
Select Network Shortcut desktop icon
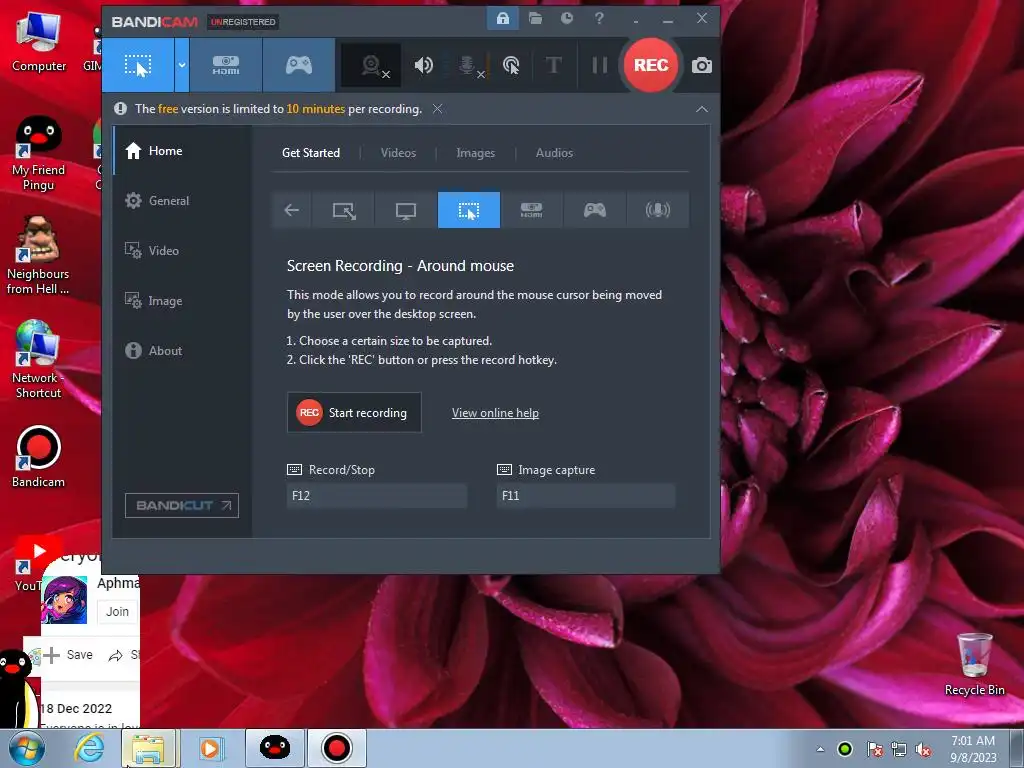pos(38,359)
